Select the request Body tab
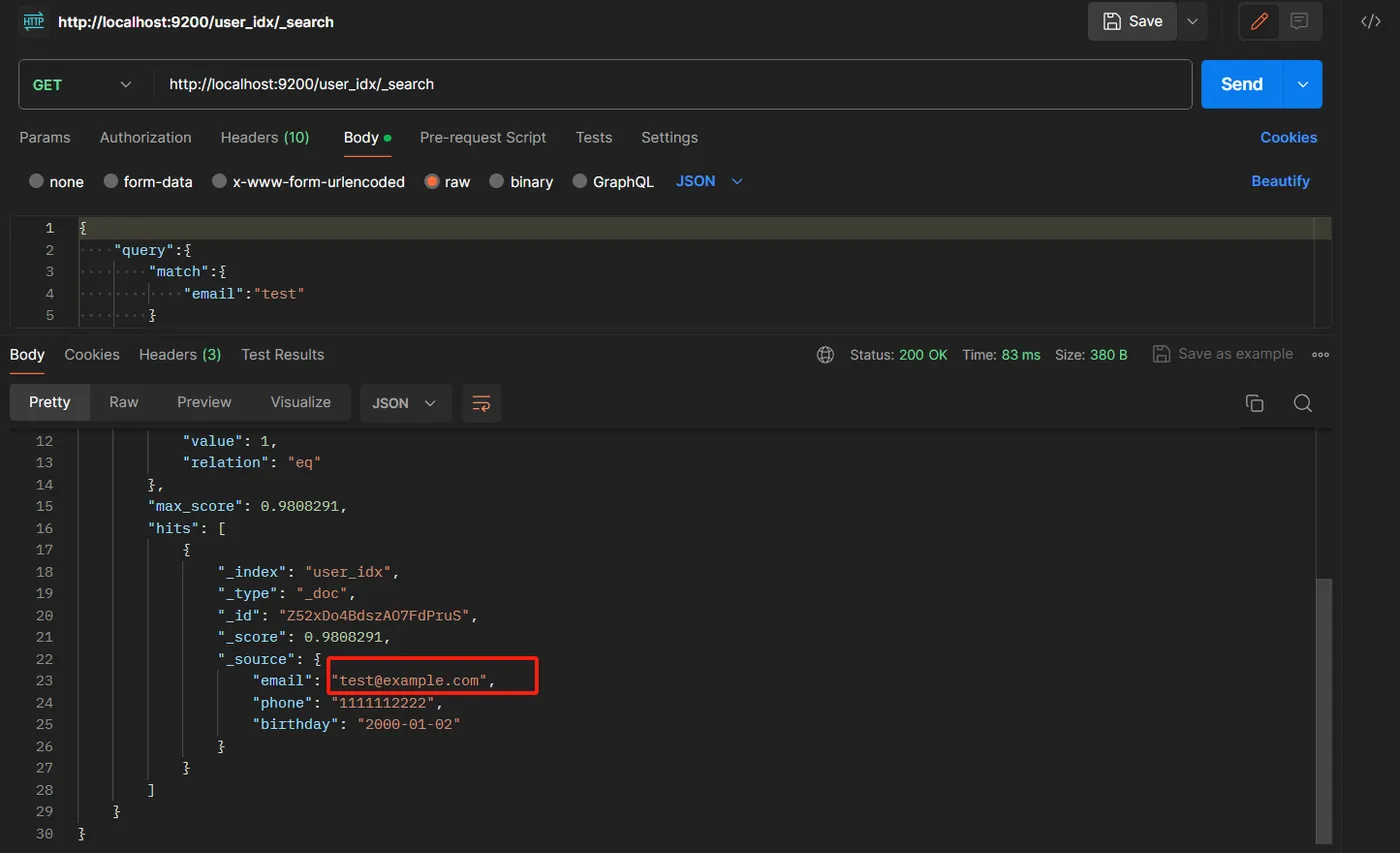 tap(367, 137)
